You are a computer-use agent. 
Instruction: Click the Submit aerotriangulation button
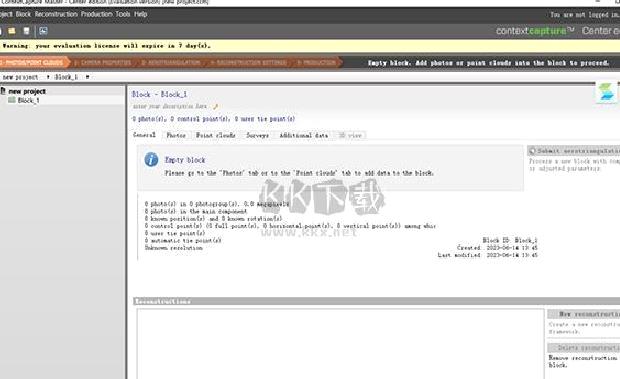pos(574,151)
